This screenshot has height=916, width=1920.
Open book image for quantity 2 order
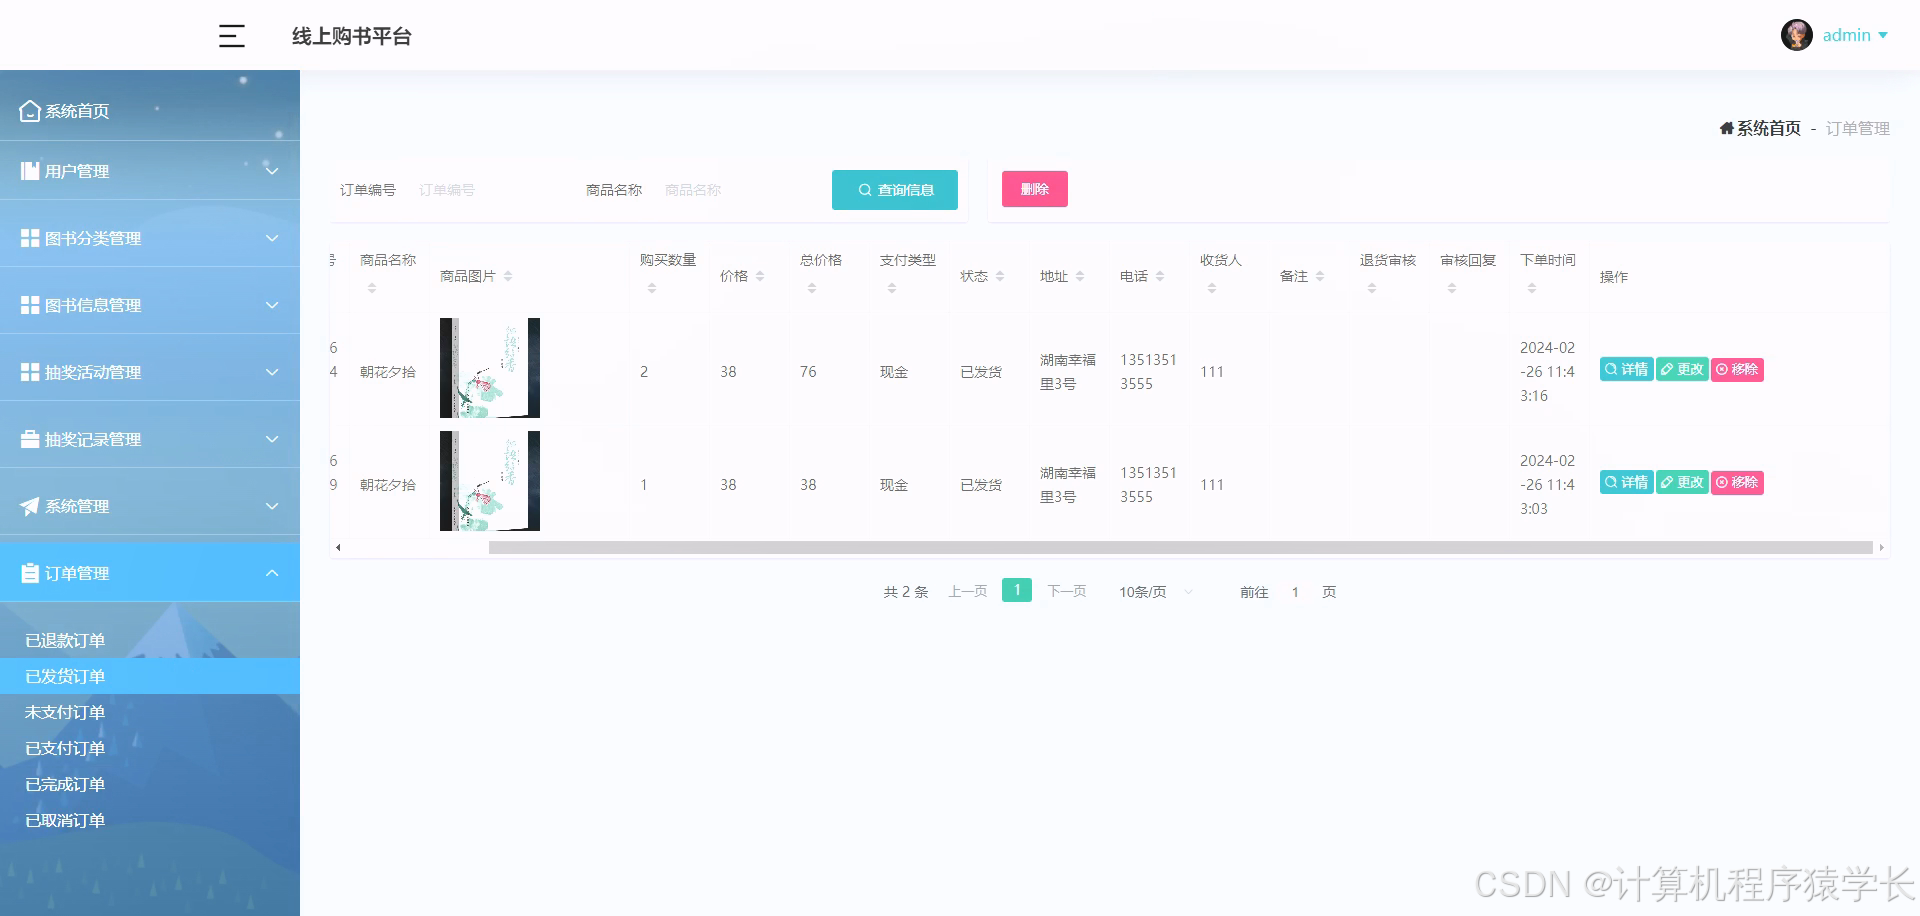click(490, 368)
